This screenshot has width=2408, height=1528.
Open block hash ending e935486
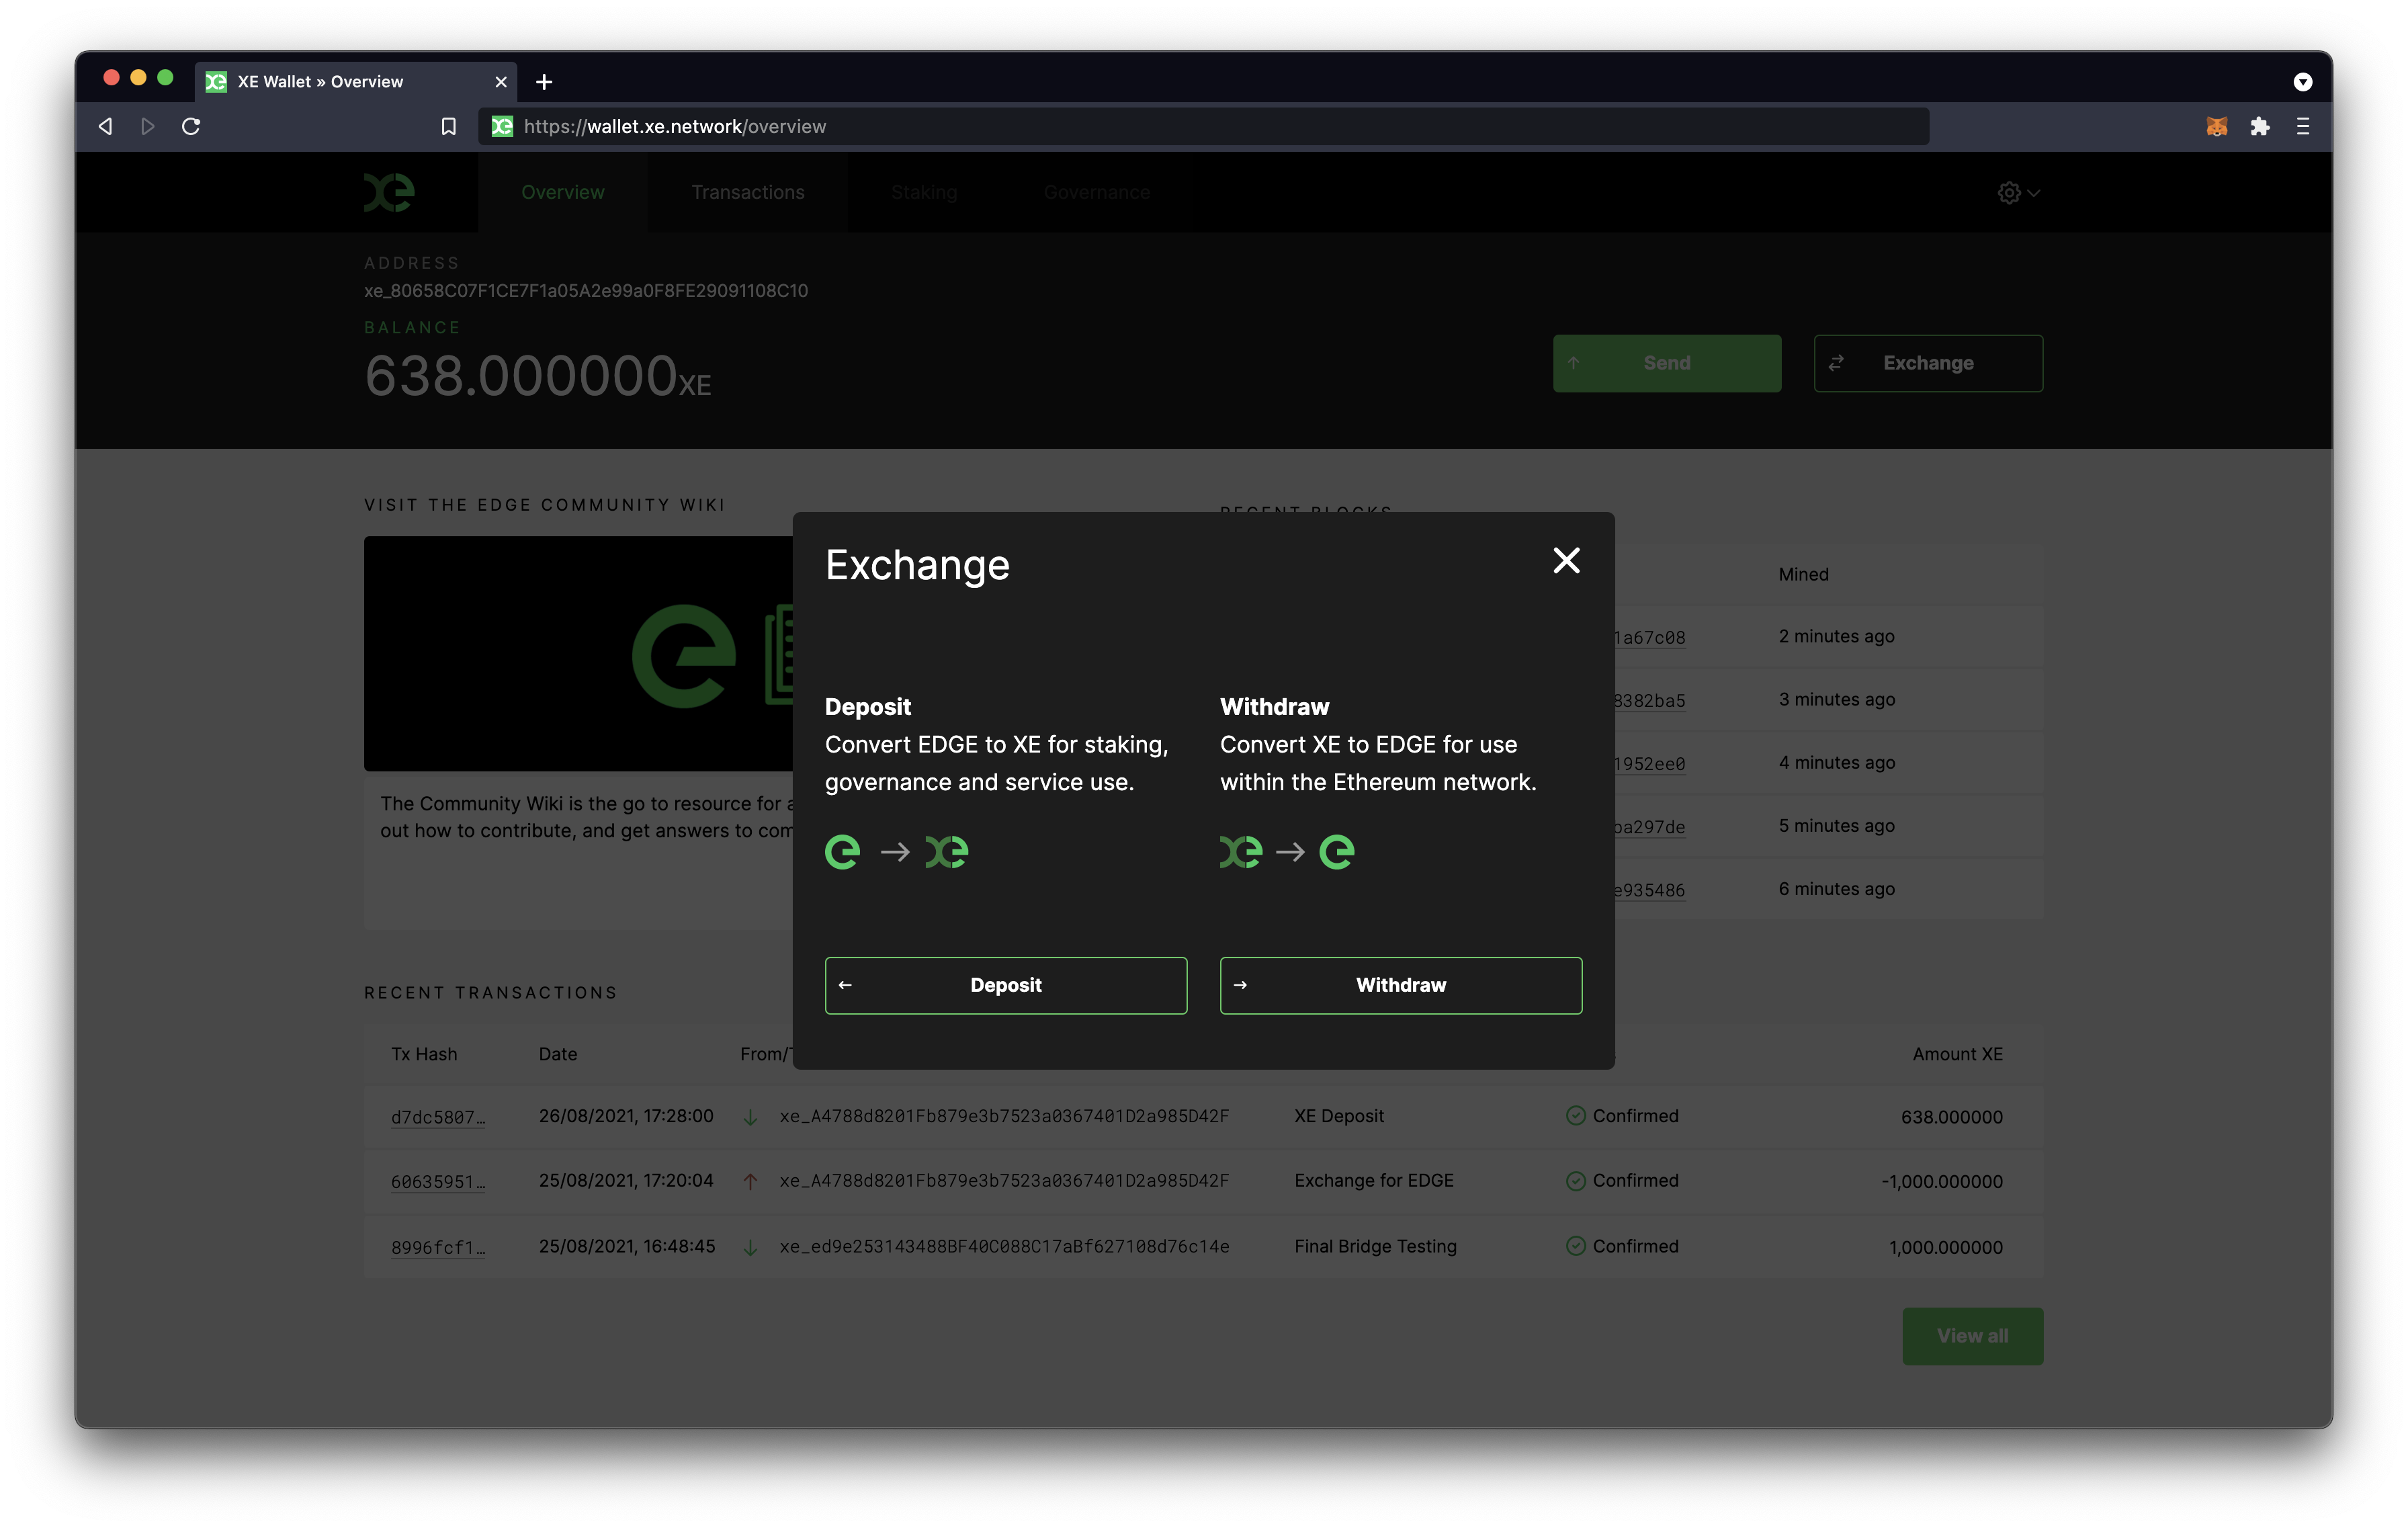(x=1650, y=890)
